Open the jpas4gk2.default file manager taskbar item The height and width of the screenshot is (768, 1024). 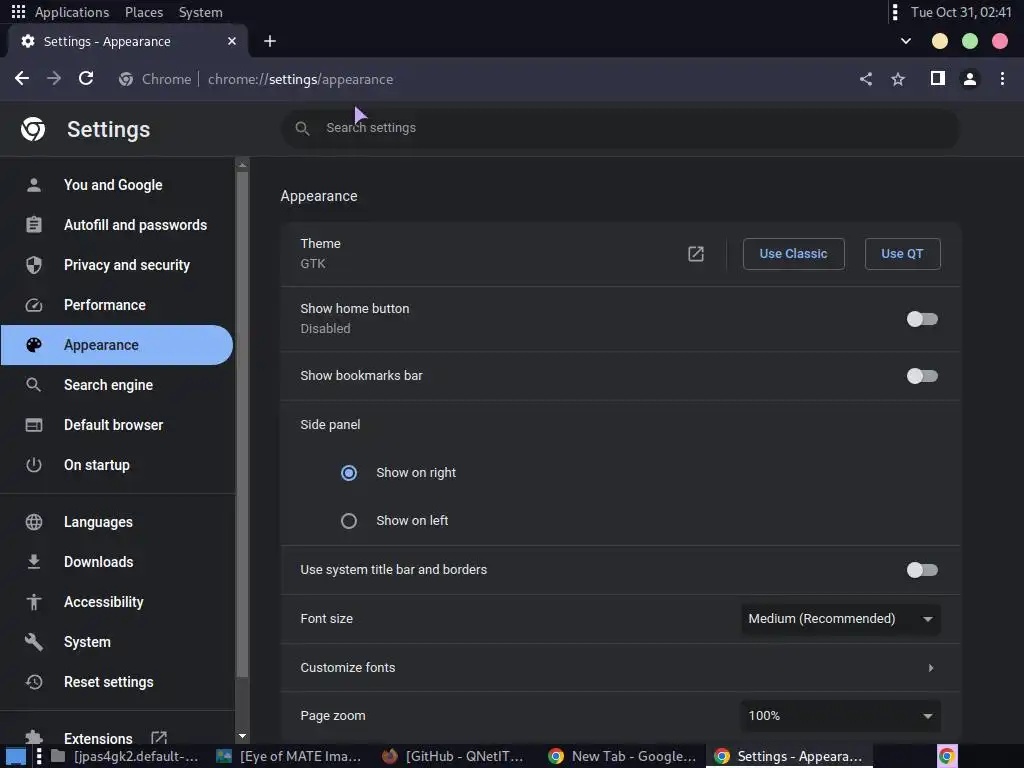click(124, 756)
